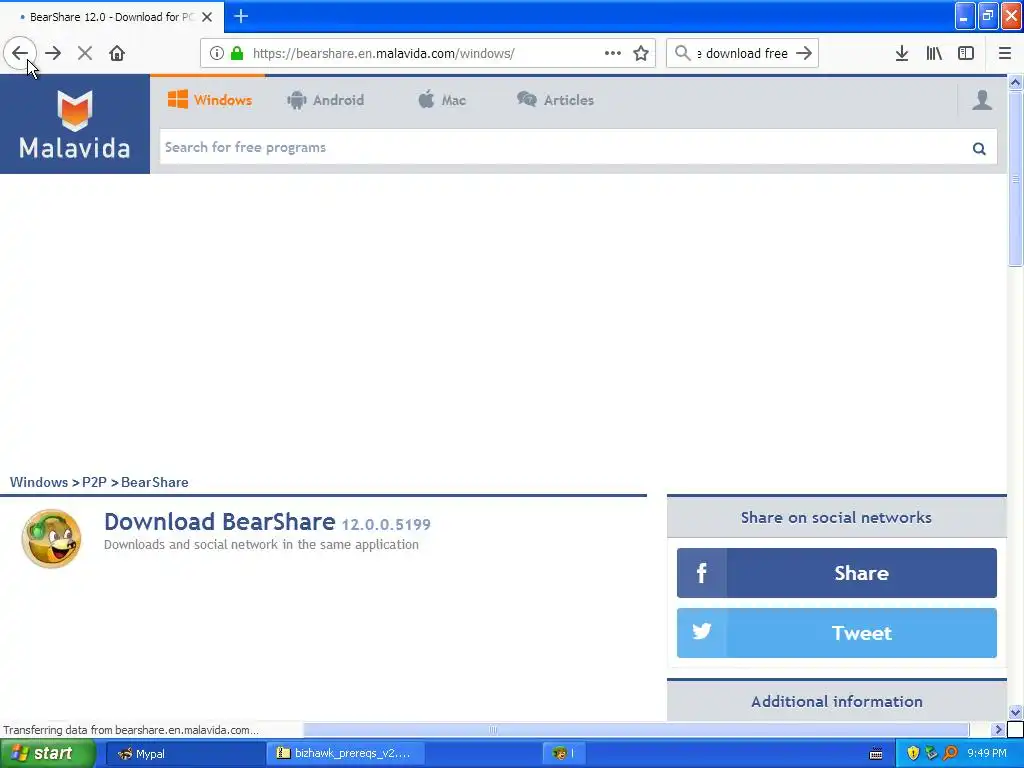This screenshot has height=768, width=1024.
Task: Select the BearShare 12.0 browser tab
Action: [111, 17]
